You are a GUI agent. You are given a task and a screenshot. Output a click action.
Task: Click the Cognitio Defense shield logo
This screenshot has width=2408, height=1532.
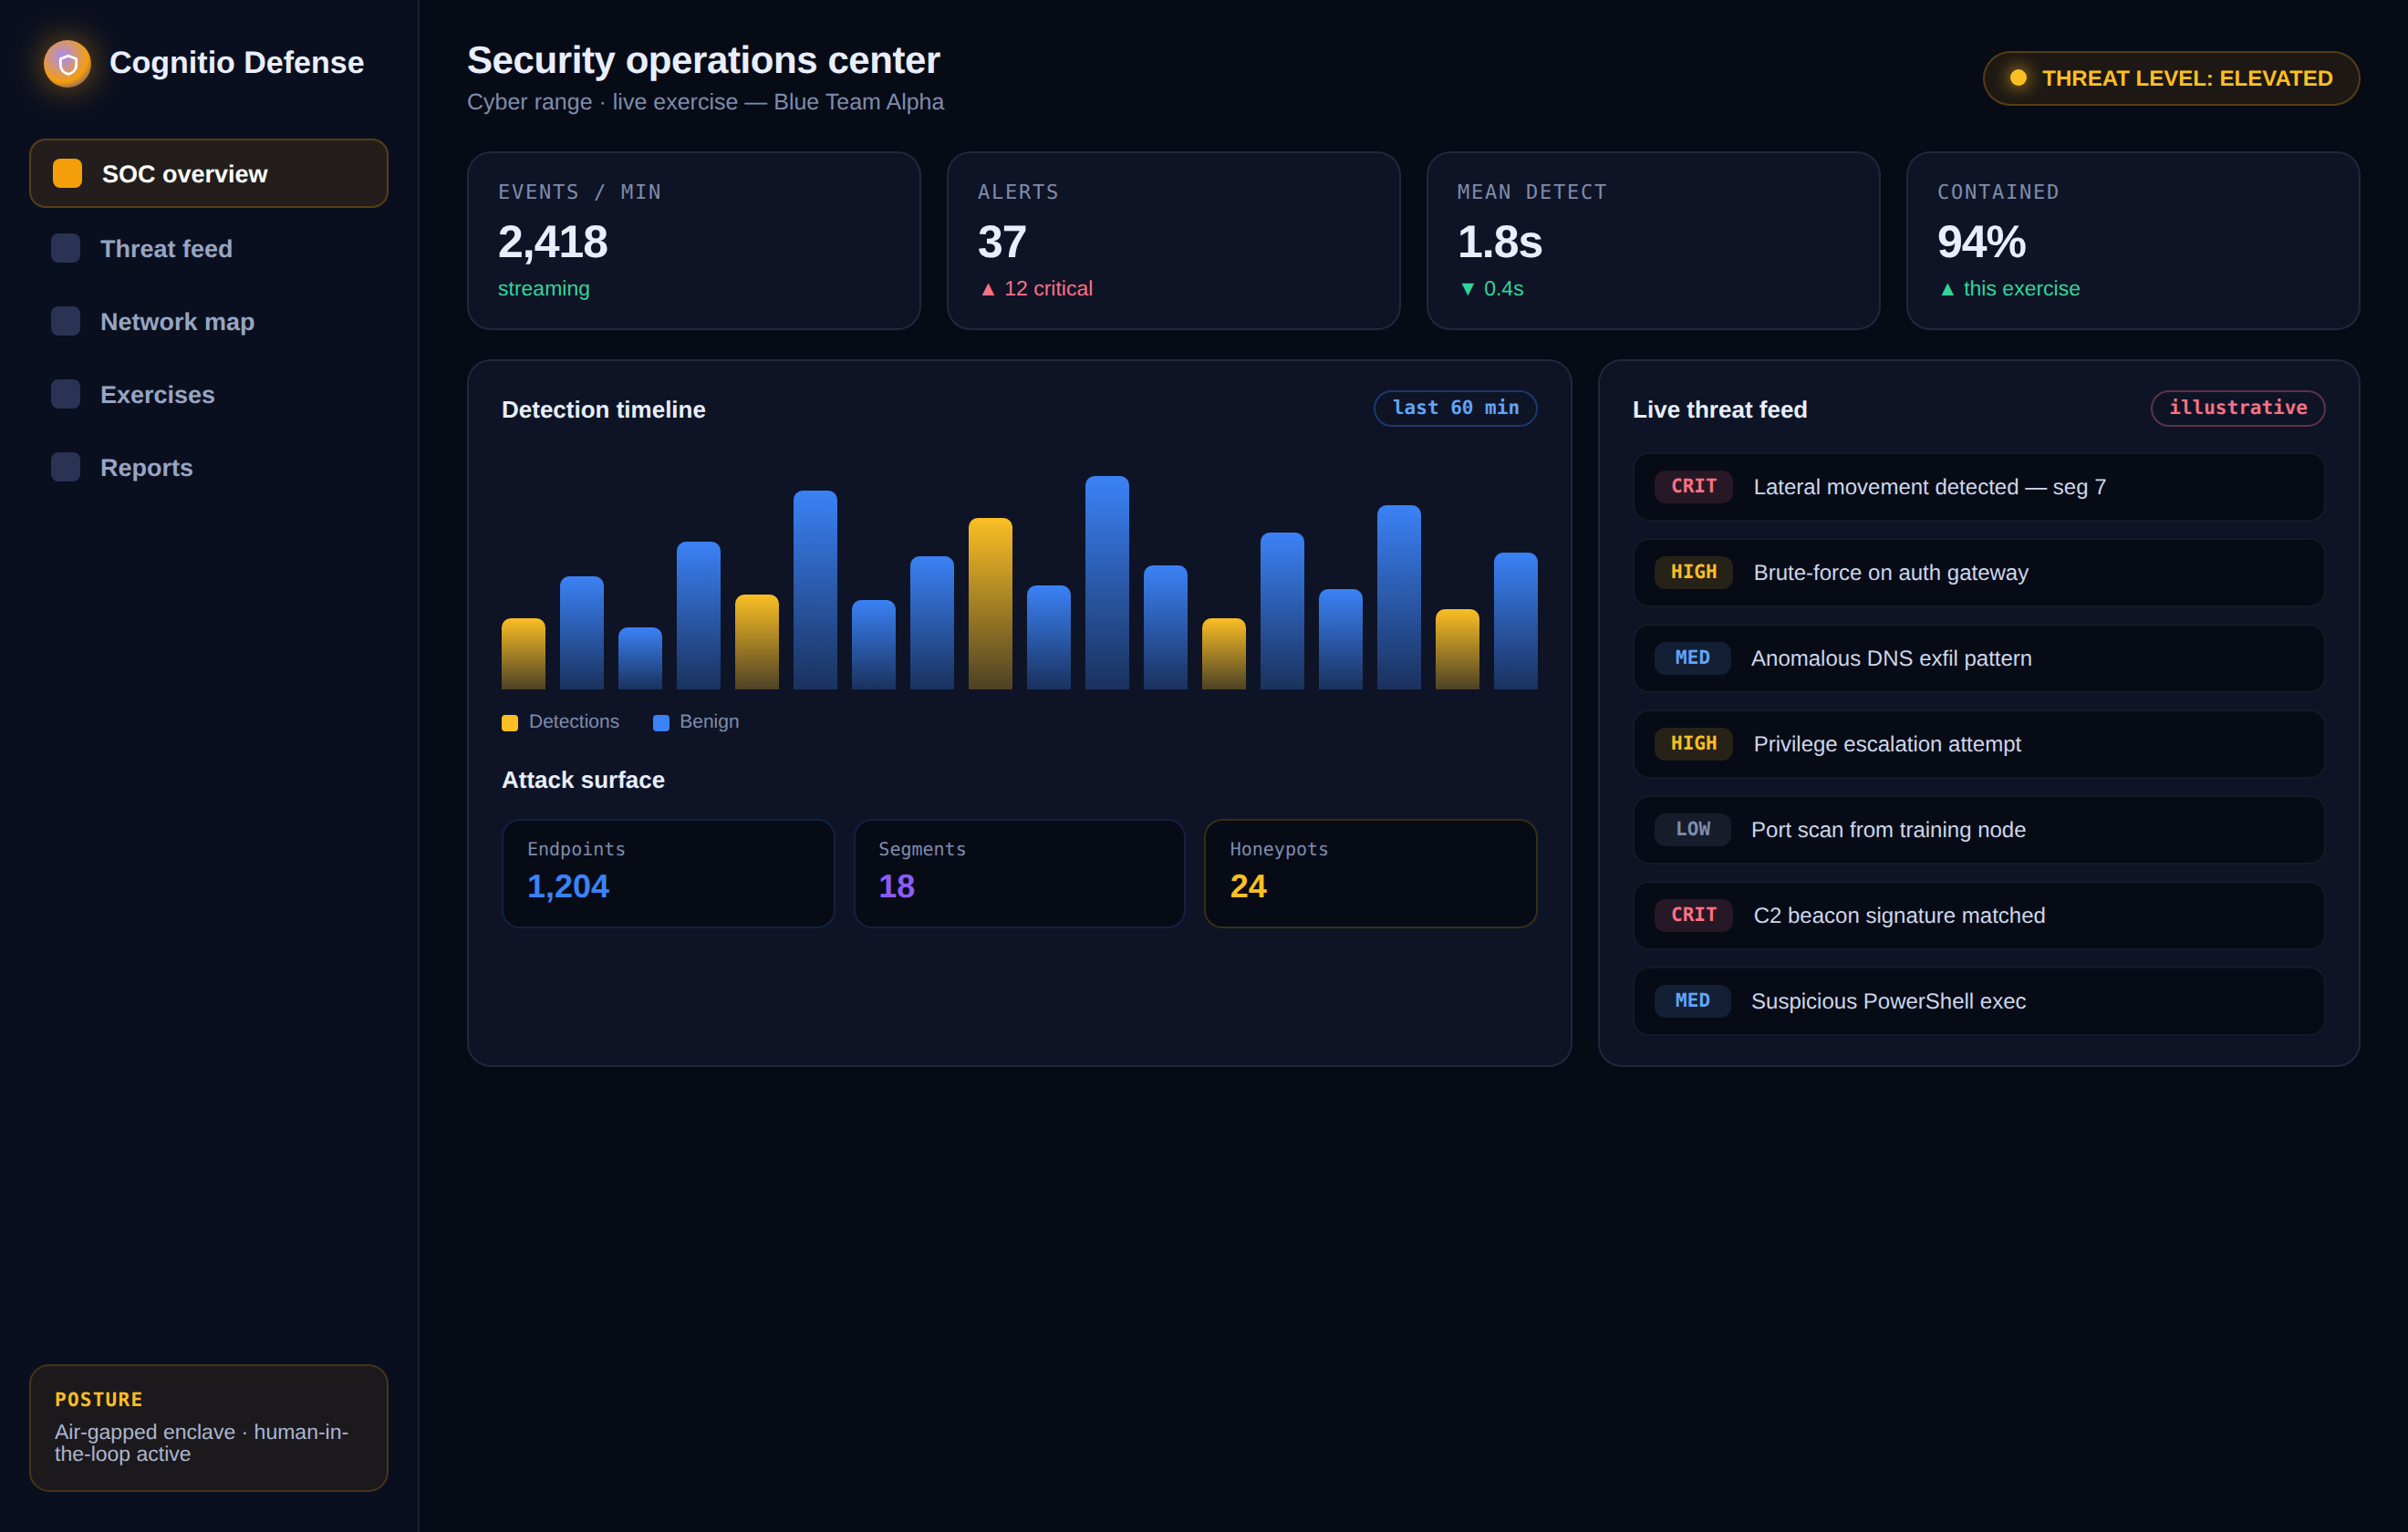tap(67, 63)
